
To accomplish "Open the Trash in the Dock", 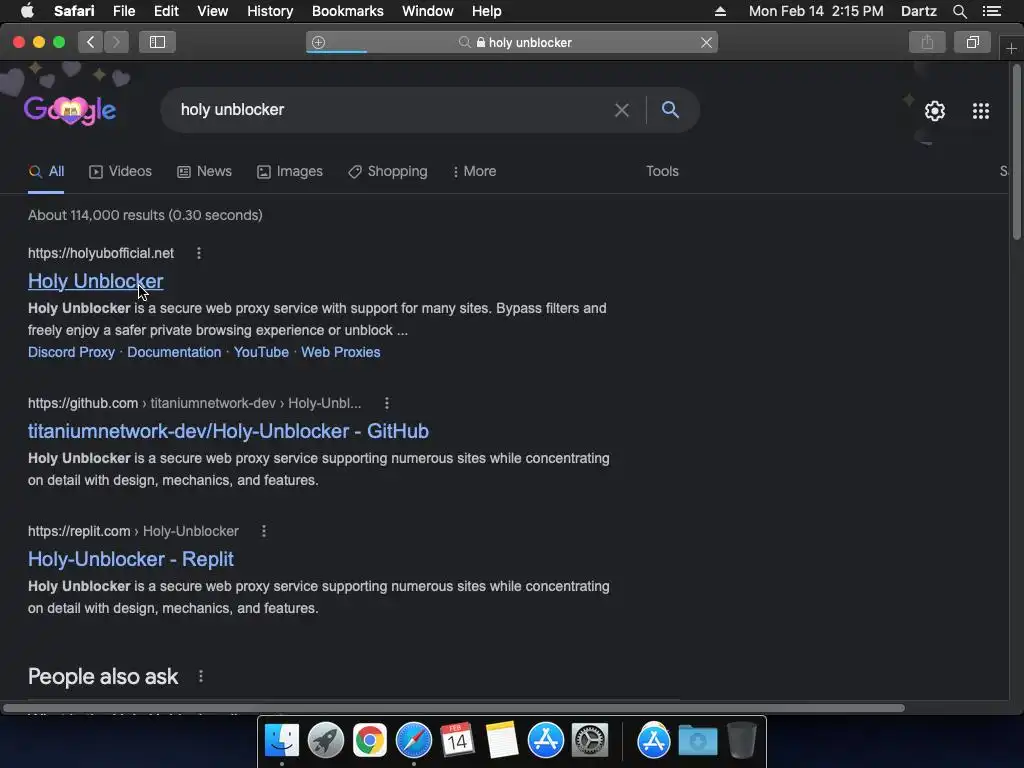I will (x=742, y=741).
